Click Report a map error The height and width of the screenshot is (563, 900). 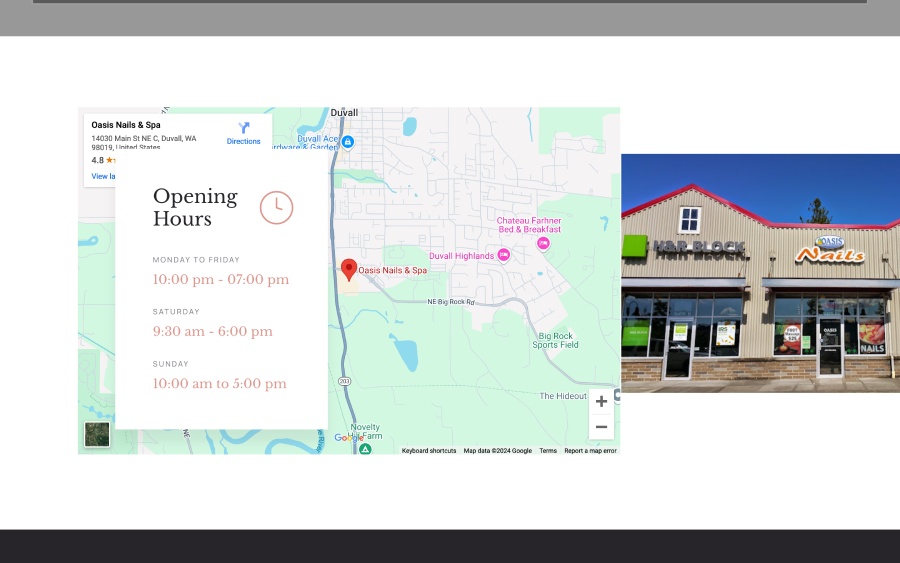click(590, 451)
